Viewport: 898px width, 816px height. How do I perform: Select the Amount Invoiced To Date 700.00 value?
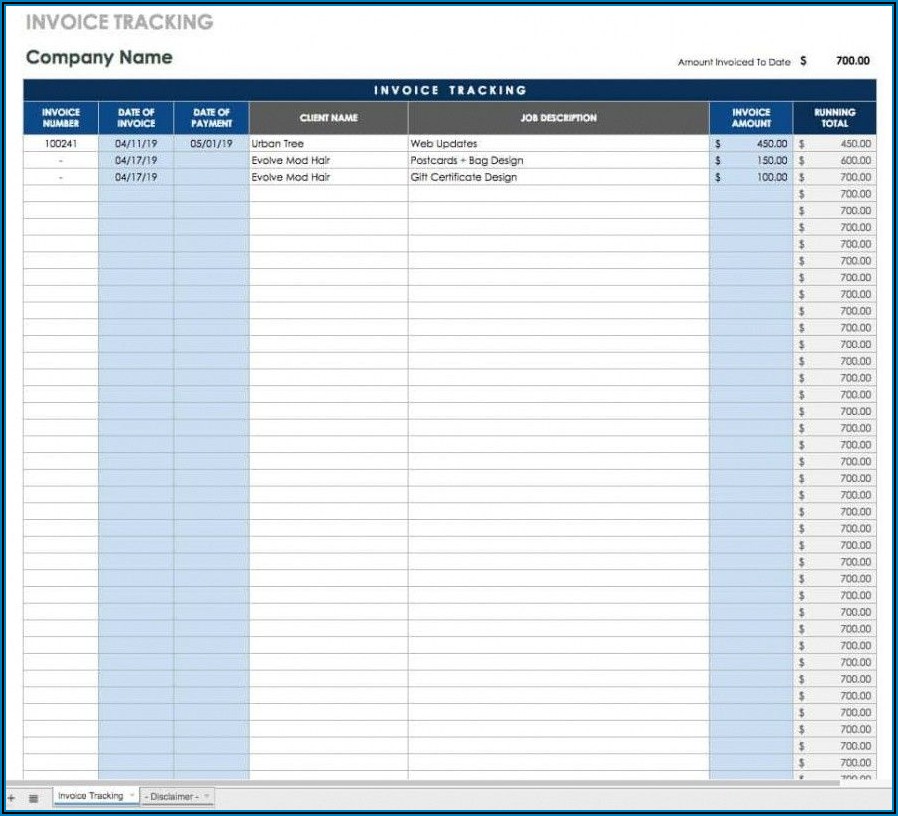852,61
